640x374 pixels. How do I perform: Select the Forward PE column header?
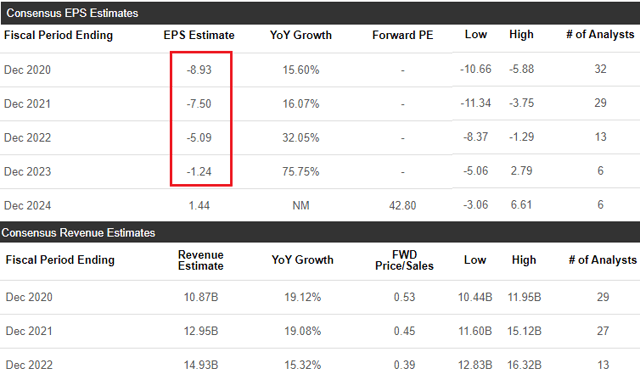[x=402, y=35]
